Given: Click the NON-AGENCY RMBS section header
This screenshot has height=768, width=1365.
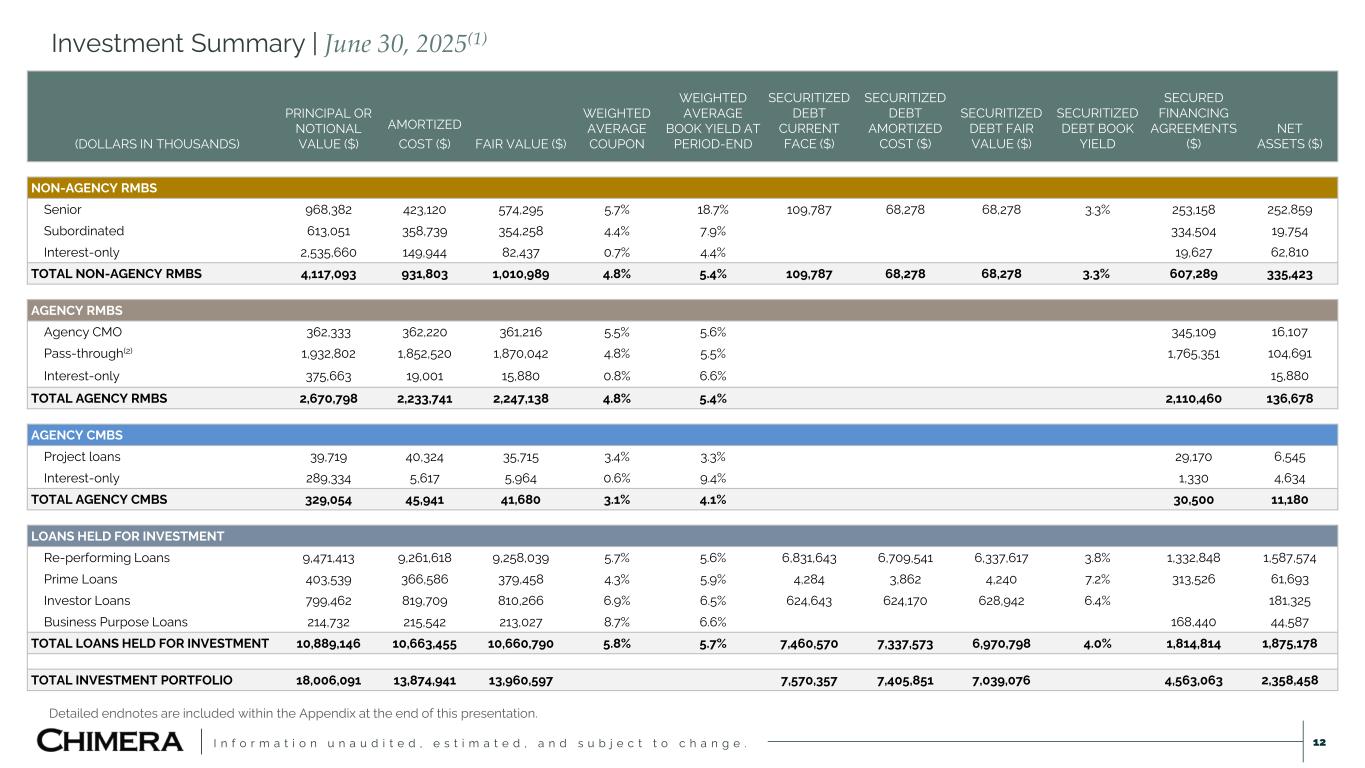Looking at the screenshot, I should [x=94, y=188].
